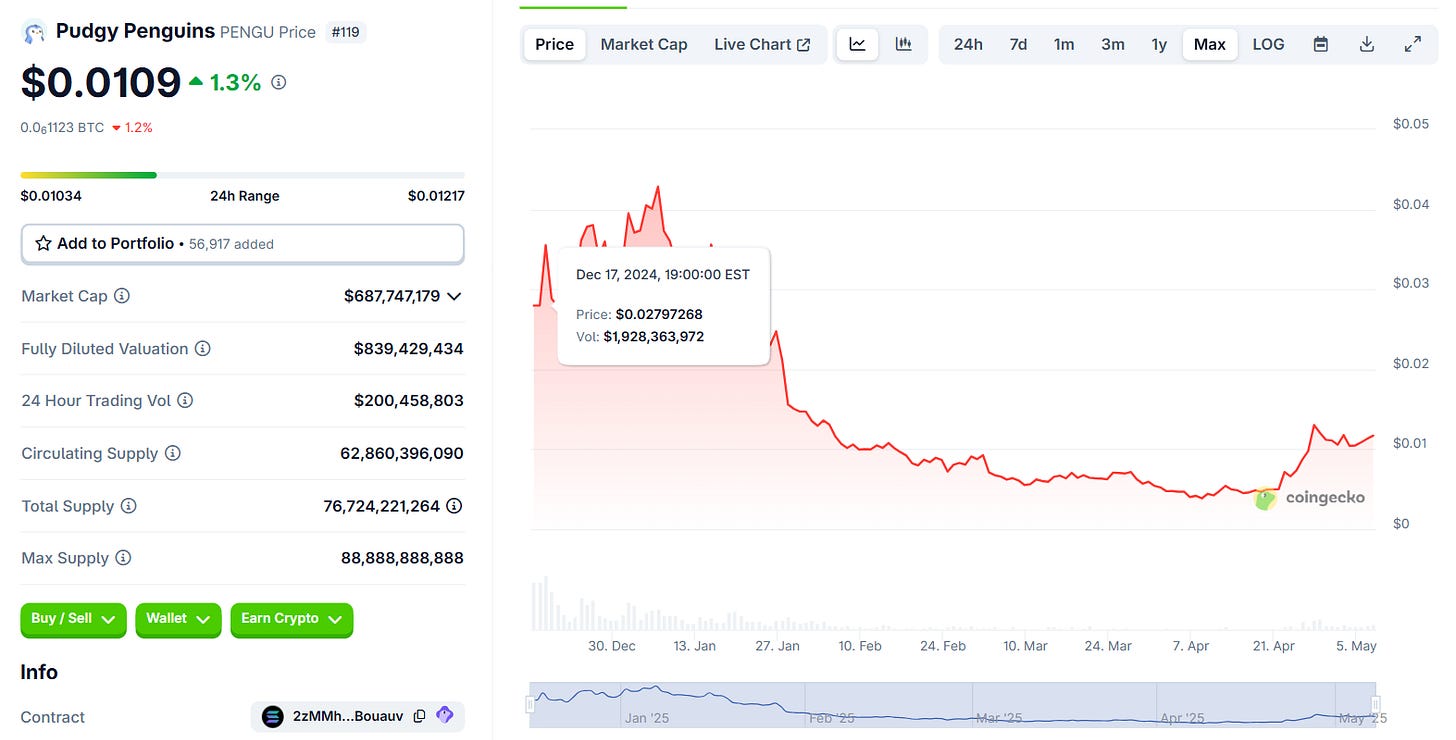The image size is (1456, 740).
Task: Click the $200,458,803 trading volume value
Action: coord(408,400)
